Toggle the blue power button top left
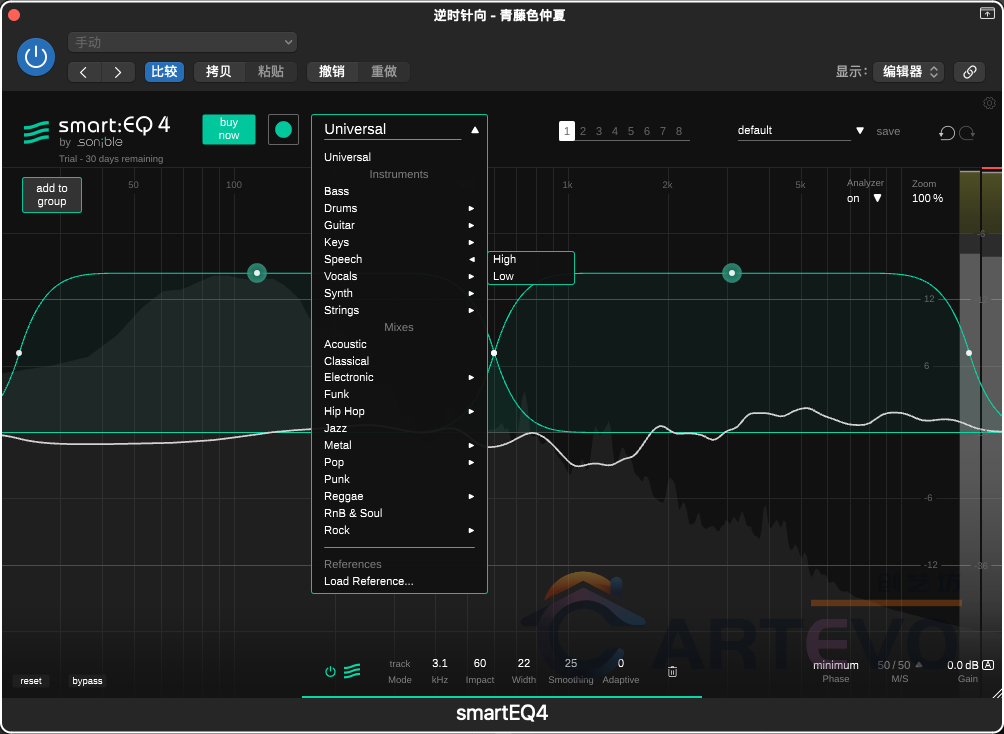 pyautogui.click(x=36, y=57)
